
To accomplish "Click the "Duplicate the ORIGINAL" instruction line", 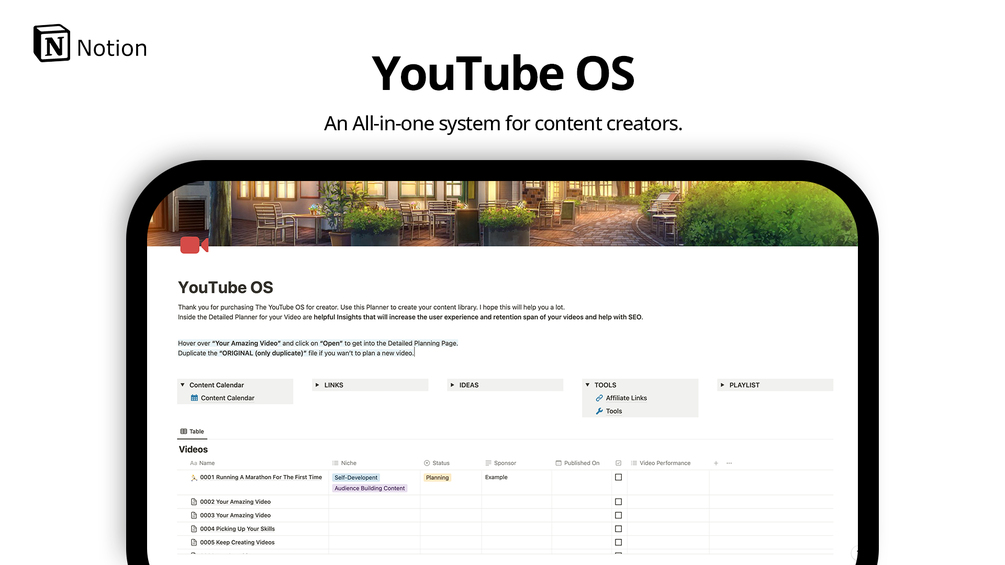I will point(296,353).
